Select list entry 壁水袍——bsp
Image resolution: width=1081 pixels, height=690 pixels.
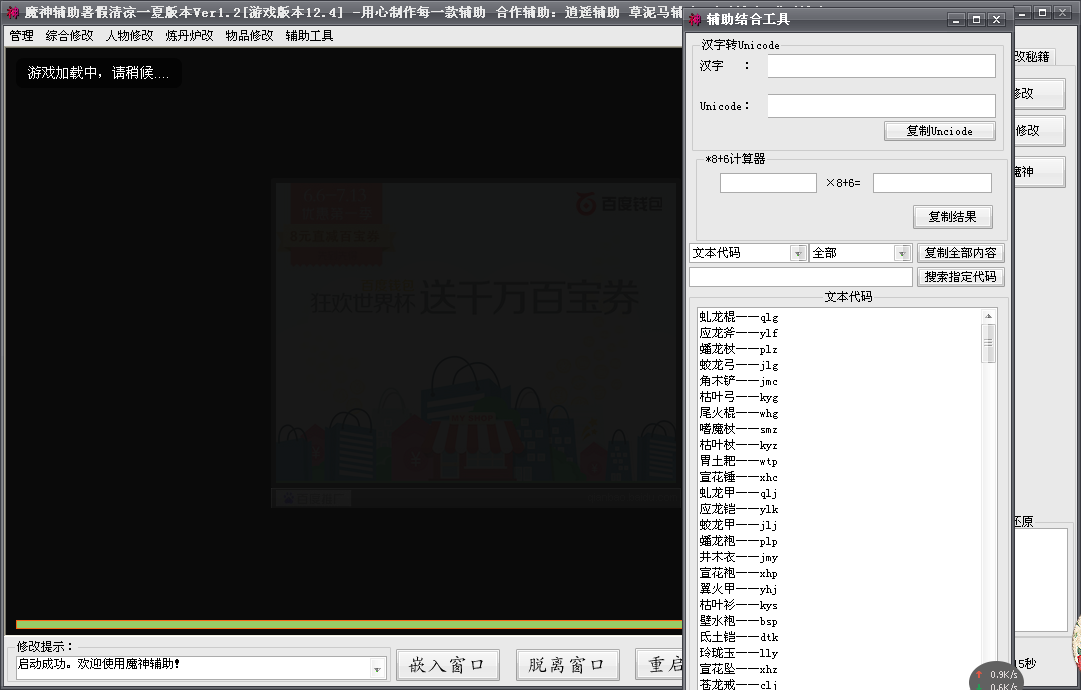pos(739,620)
